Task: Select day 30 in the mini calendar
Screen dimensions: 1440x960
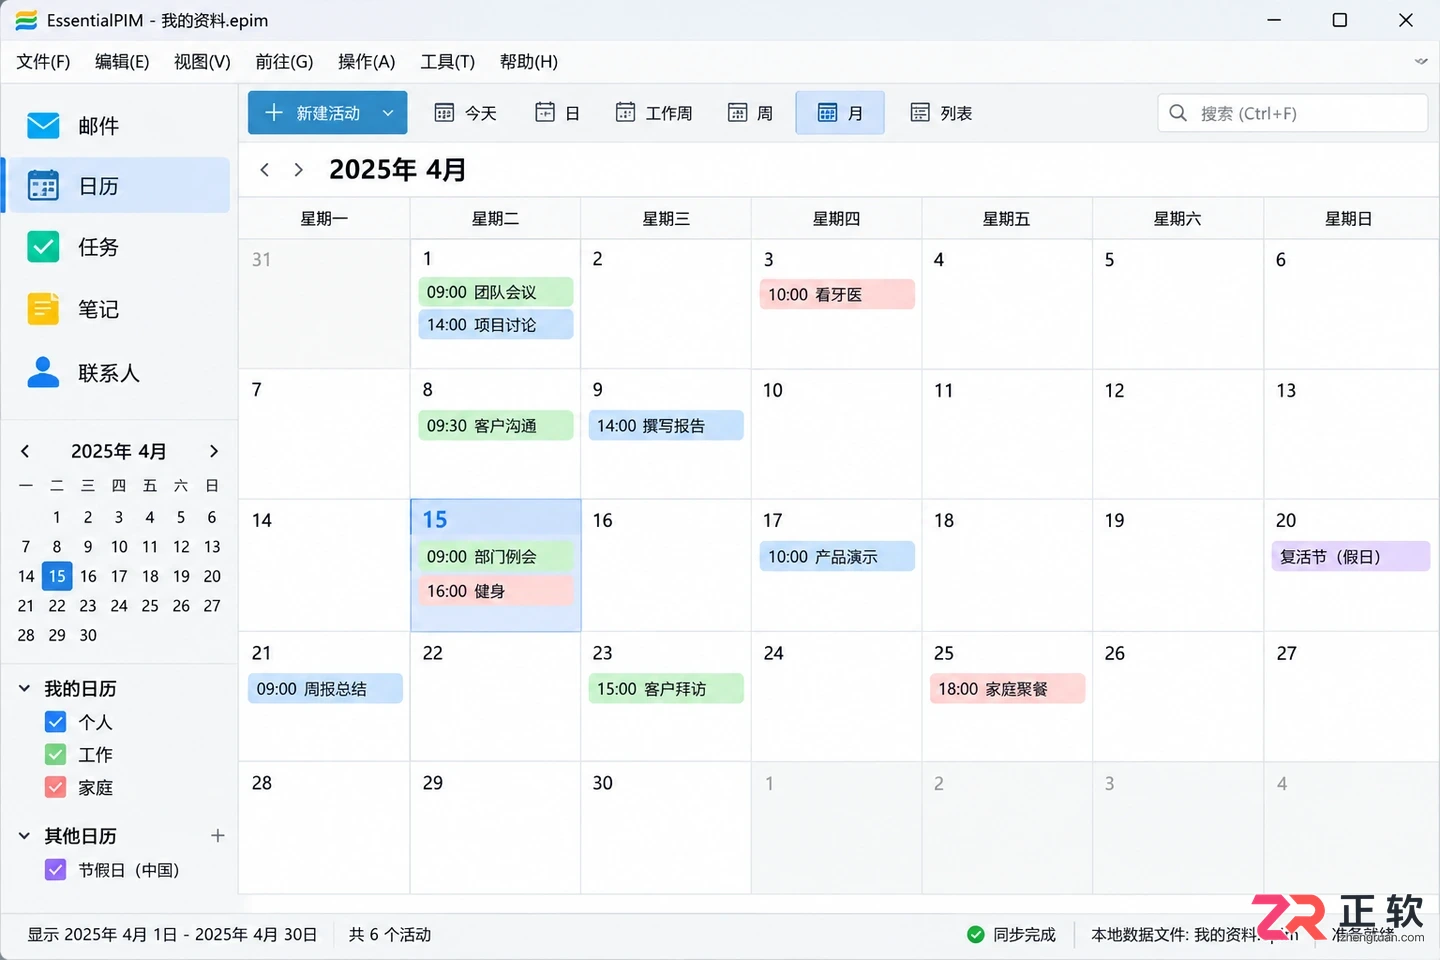Action: click(x=88, y=635)
